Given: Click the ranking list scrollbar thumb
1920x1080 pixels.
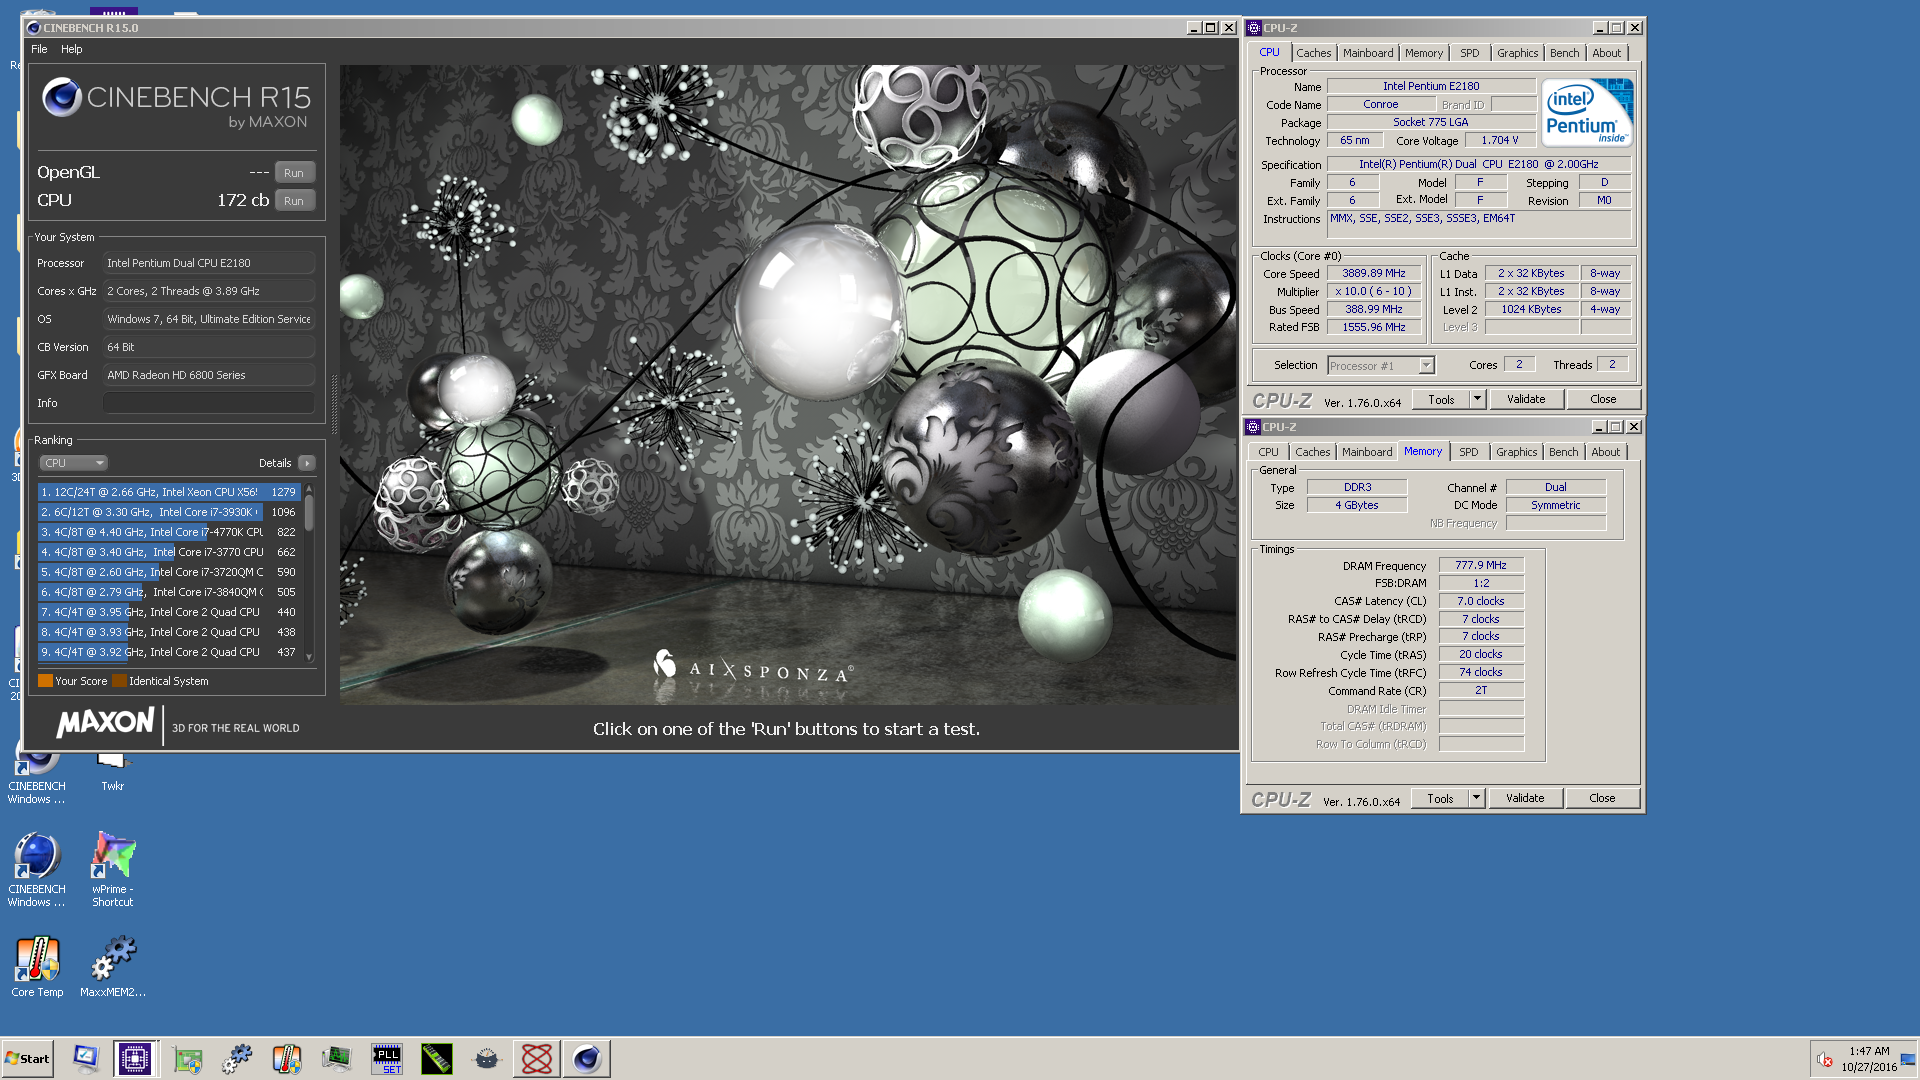Looking at the screenshot, I should click(309, 512).
